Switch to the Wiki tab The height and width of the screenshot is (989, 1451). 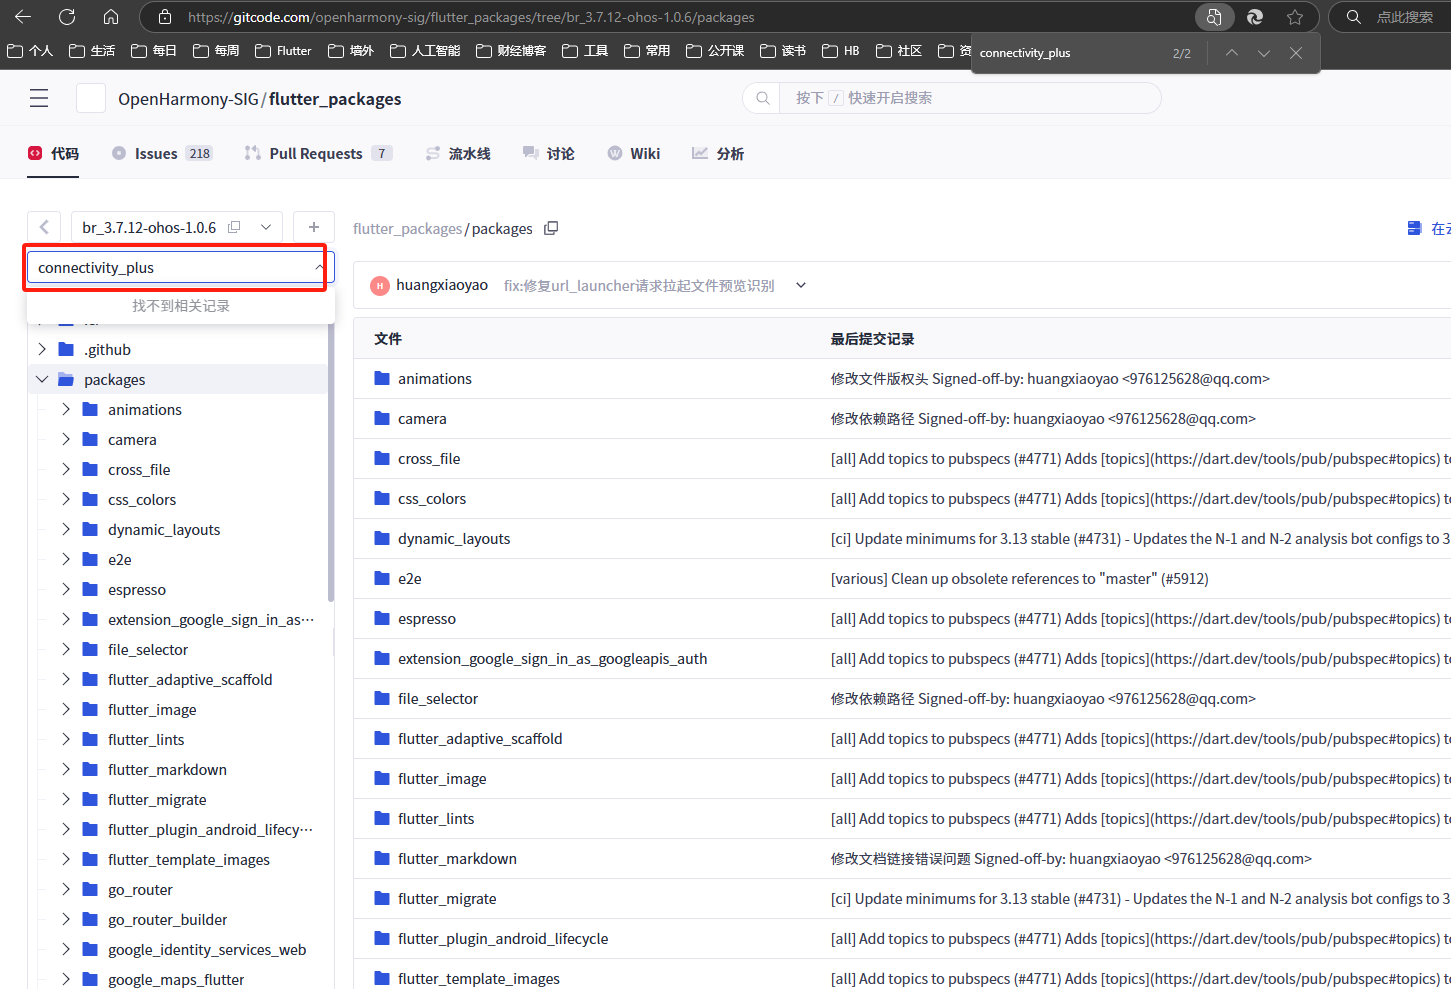(x=634, y=153)
